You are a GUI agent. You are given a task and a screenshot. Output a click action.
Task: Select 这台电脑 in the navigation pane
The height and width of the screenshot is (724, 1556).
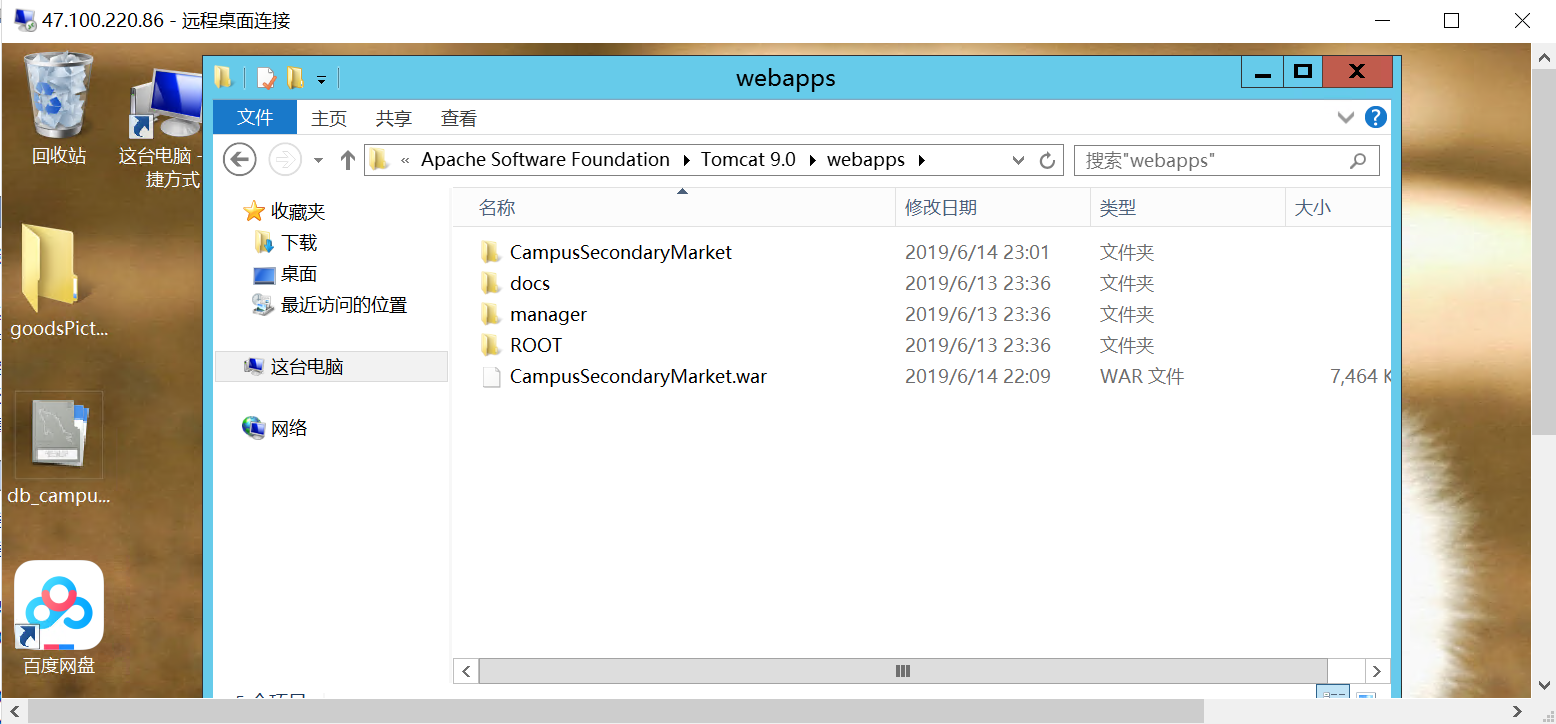[331, 367]
